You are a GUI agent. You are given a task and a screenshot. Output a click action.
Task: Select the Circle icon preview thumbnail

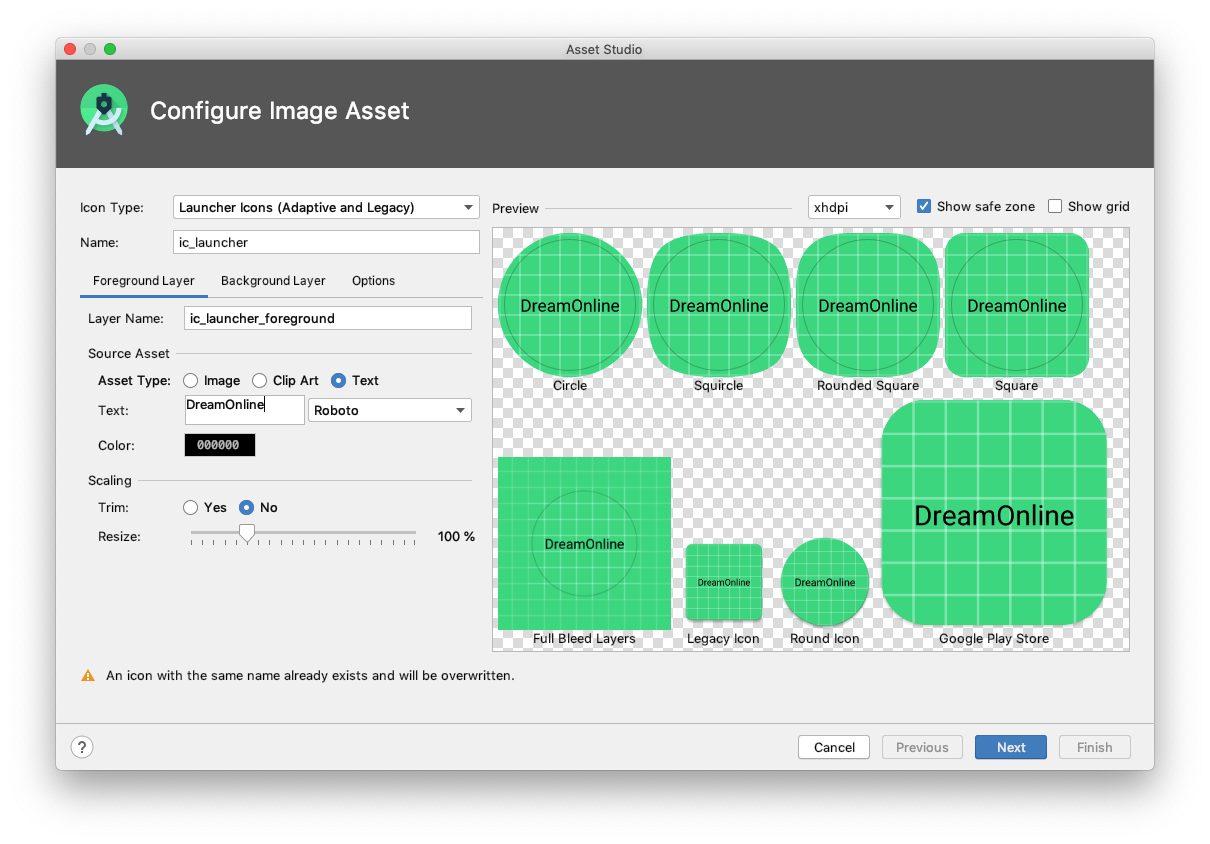tap(569, 303)
